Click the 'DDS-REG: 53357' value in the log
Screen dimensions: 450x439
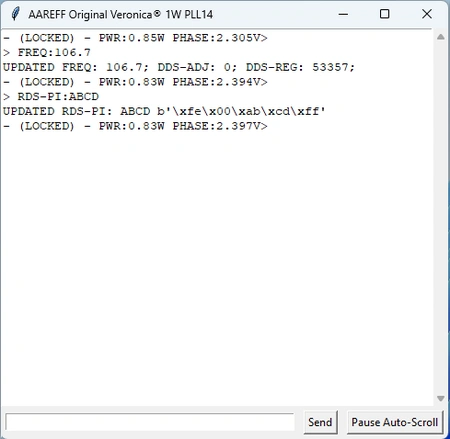pyautogui.click(x=300, y=67)
